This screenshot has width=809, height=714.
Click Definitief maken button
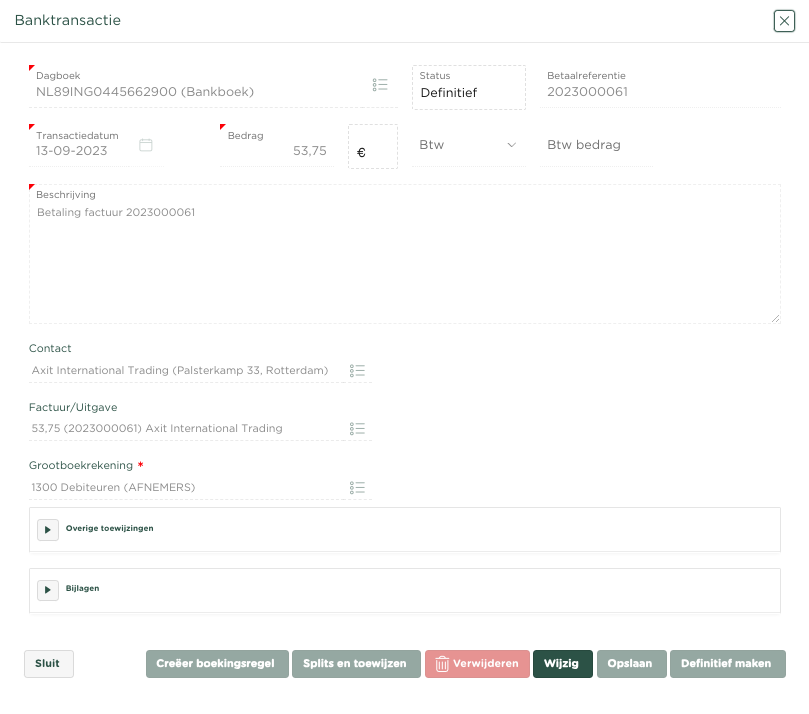[727, 664]
